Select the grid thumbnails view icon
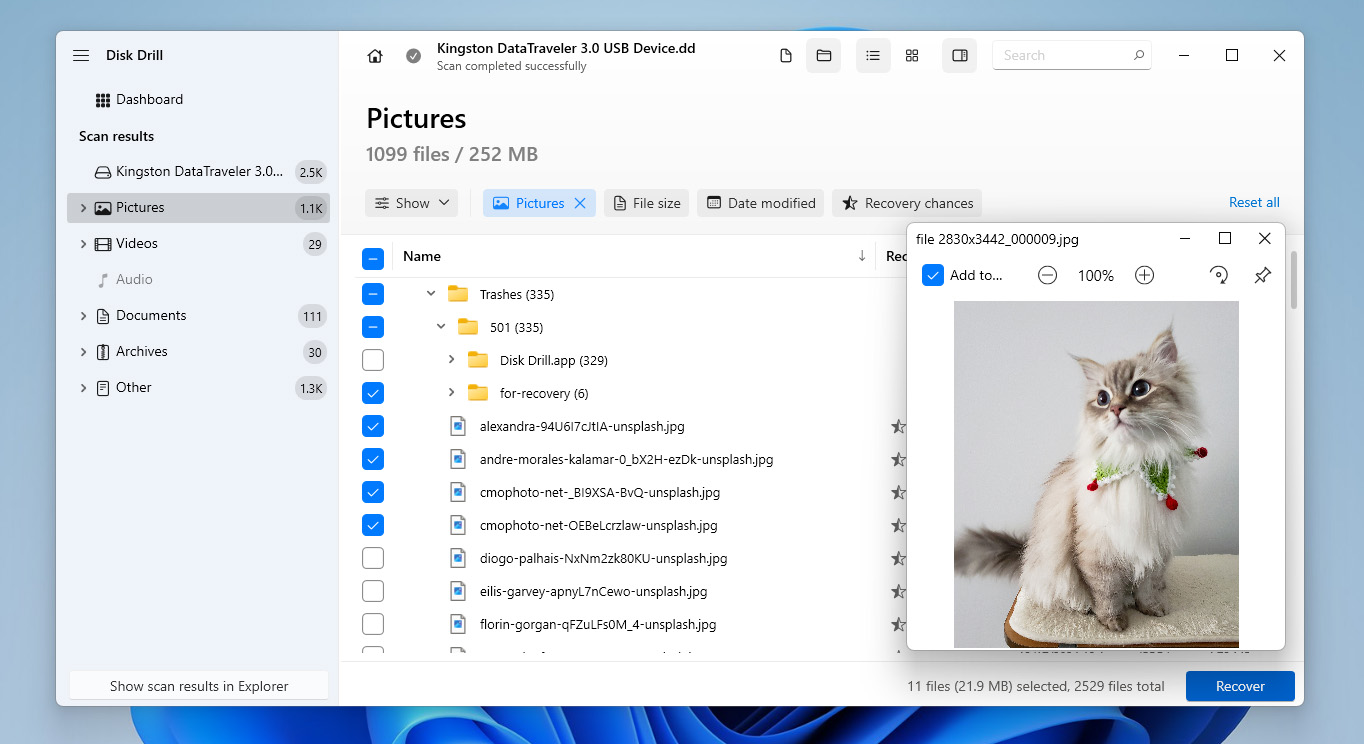 tap(912, 56)
